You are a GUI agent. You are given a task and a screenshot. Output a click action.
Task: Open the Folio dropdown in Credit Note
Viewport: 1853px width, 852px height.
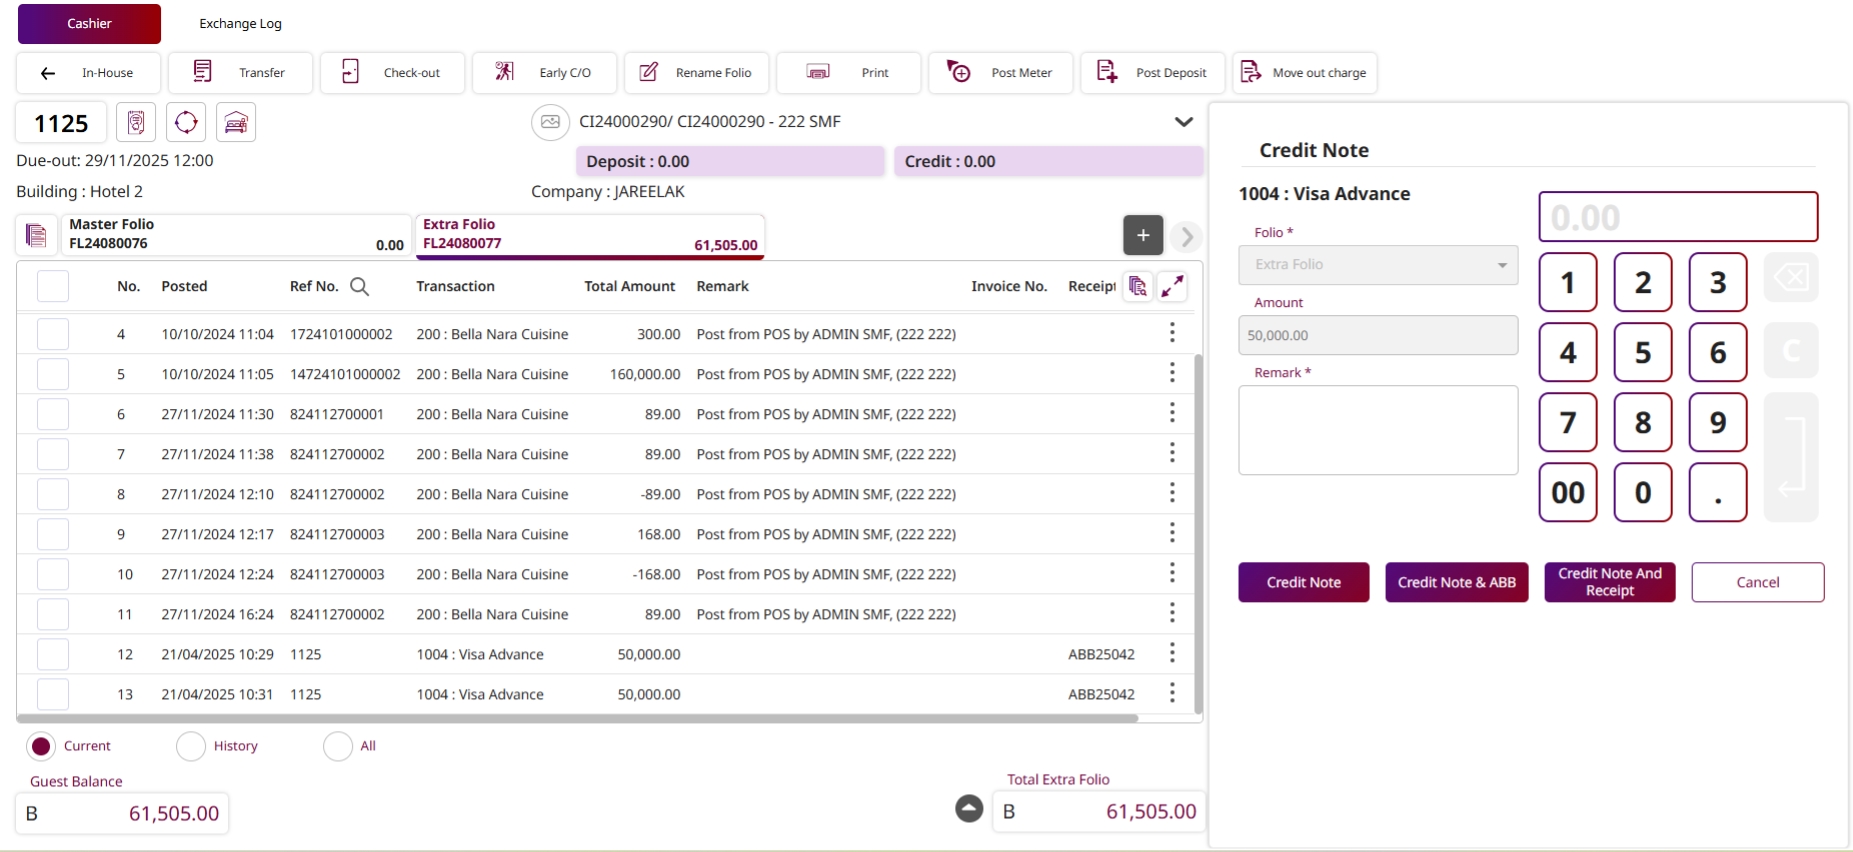1377,265
